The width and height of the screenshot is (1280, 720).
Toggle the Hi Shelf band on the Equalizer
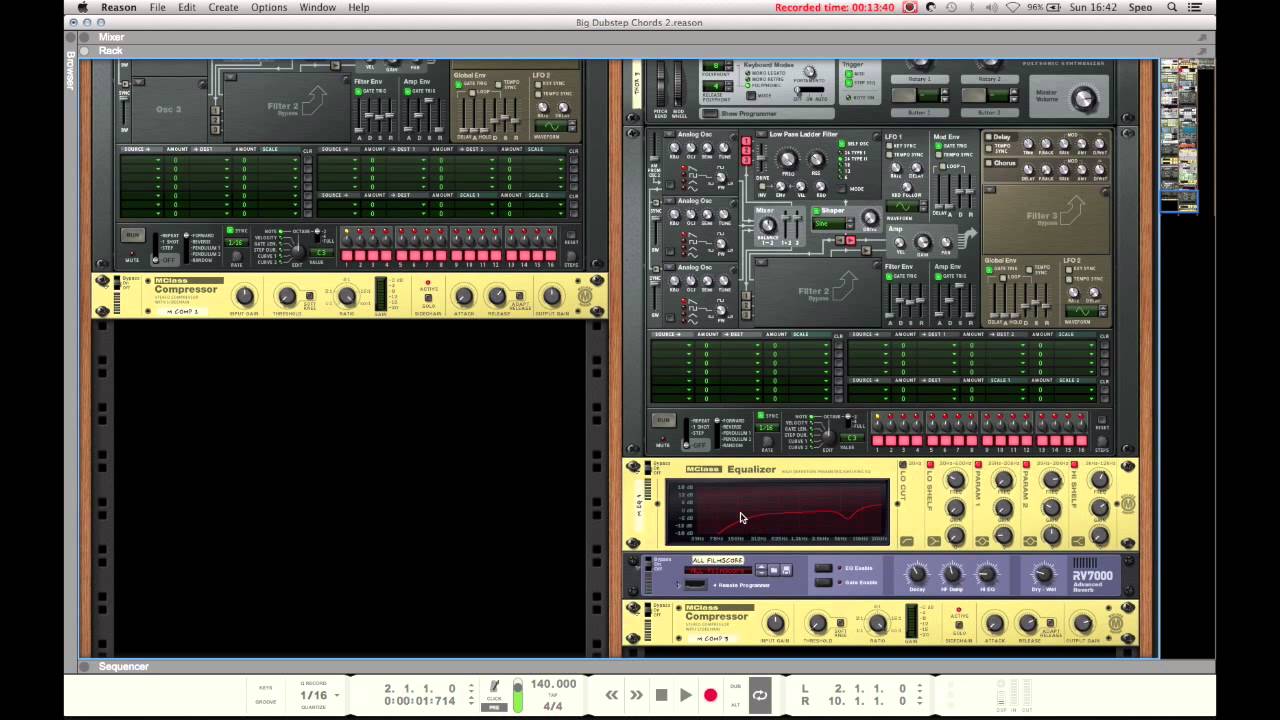pyautogui.click(x=1076, y=465)
